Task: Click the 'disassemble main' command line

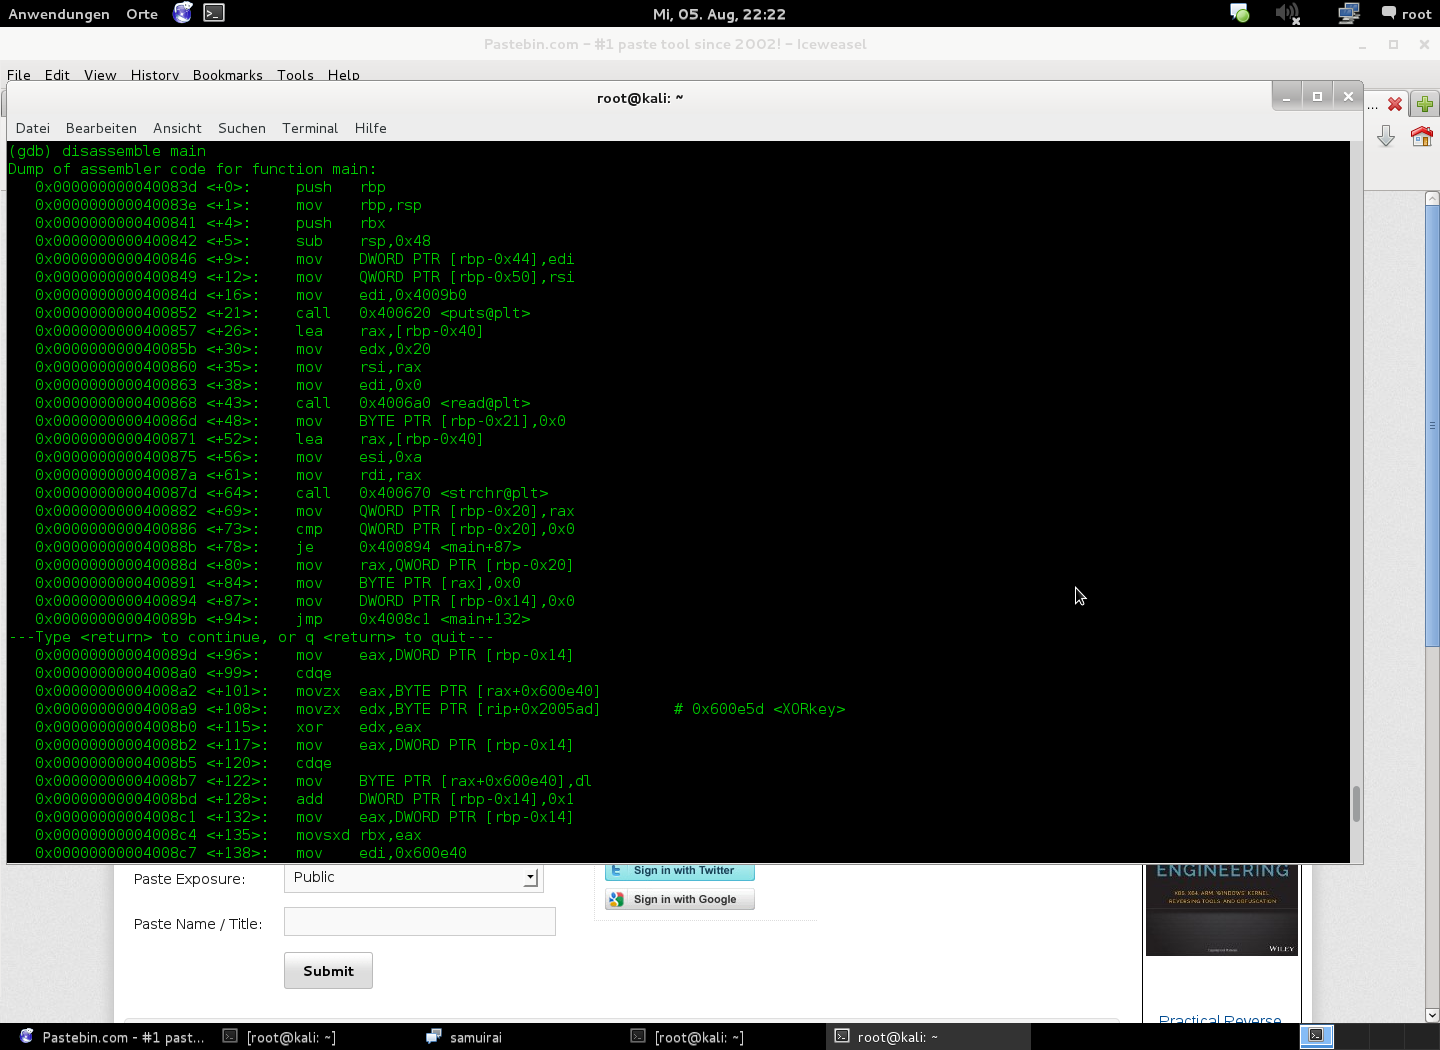Action: tap(107, 151)
